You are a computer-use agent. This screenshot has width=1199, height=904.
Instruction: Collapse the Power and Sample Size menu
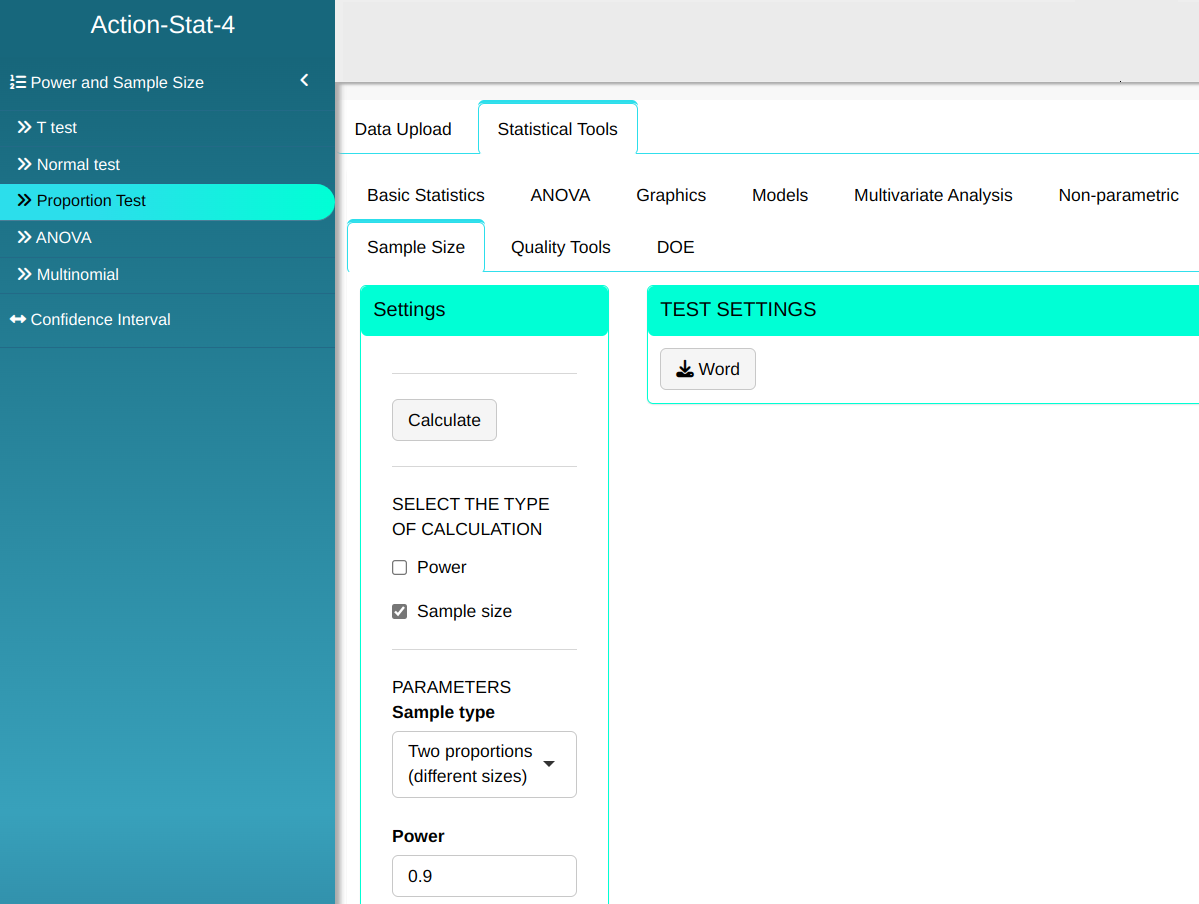pyautogui.click(x=304, y=81)
